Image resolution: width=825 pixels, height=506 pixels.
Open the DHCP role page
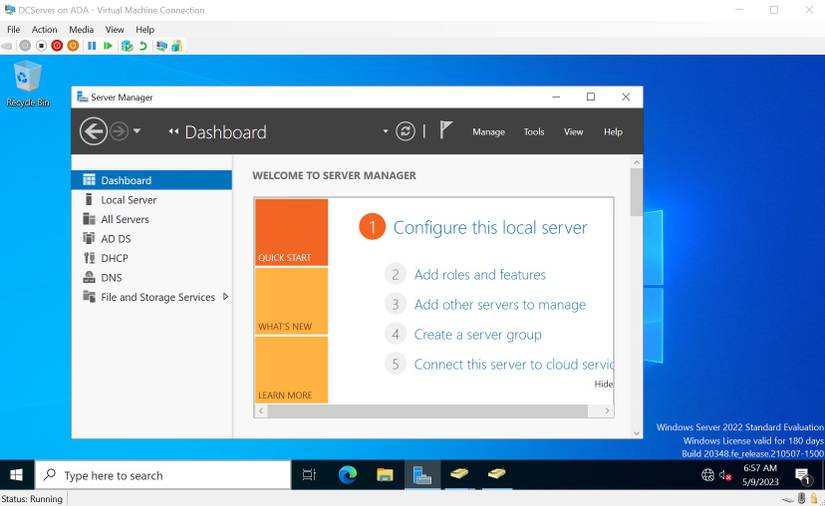pyautogui.click(x=152, y=258)
